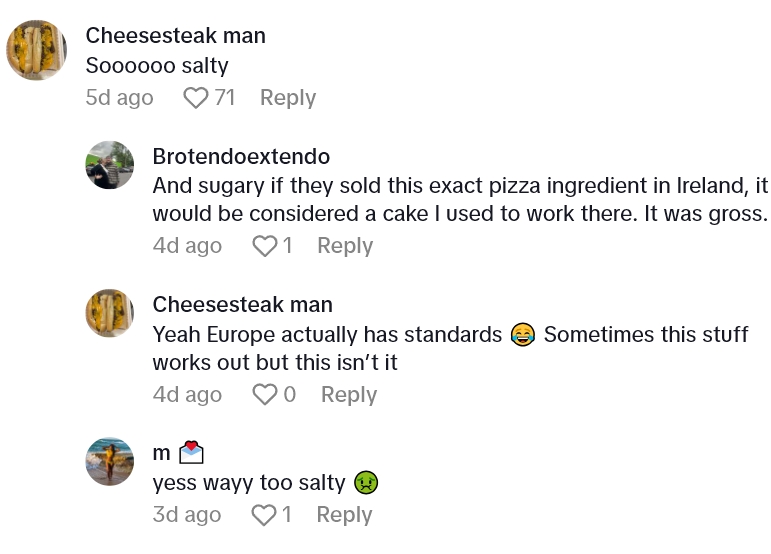Open Brotendoextendo's profile avatar
This screenshot has height=554, width=771.
(x=110, y=165)
